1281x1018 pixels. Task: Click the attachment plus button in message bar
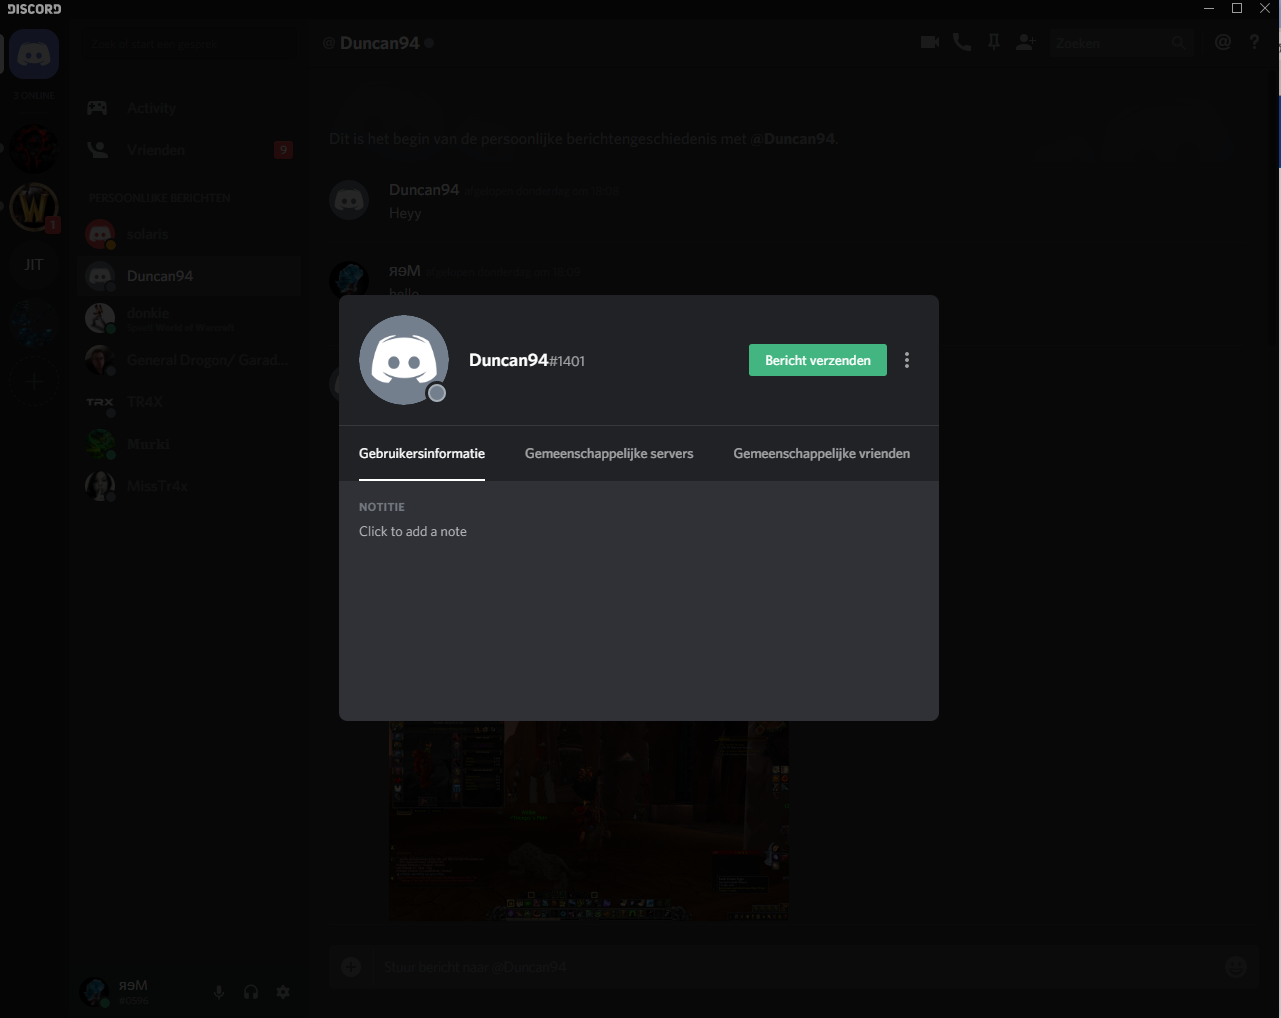coord(351,966)
